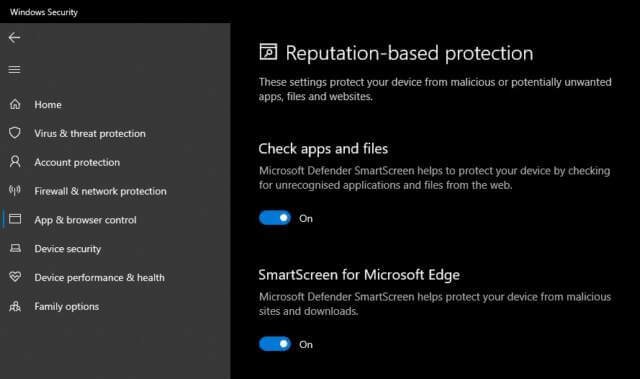Select App & browser control item
This screenshot has height=379, width=640.
point(85,220)
